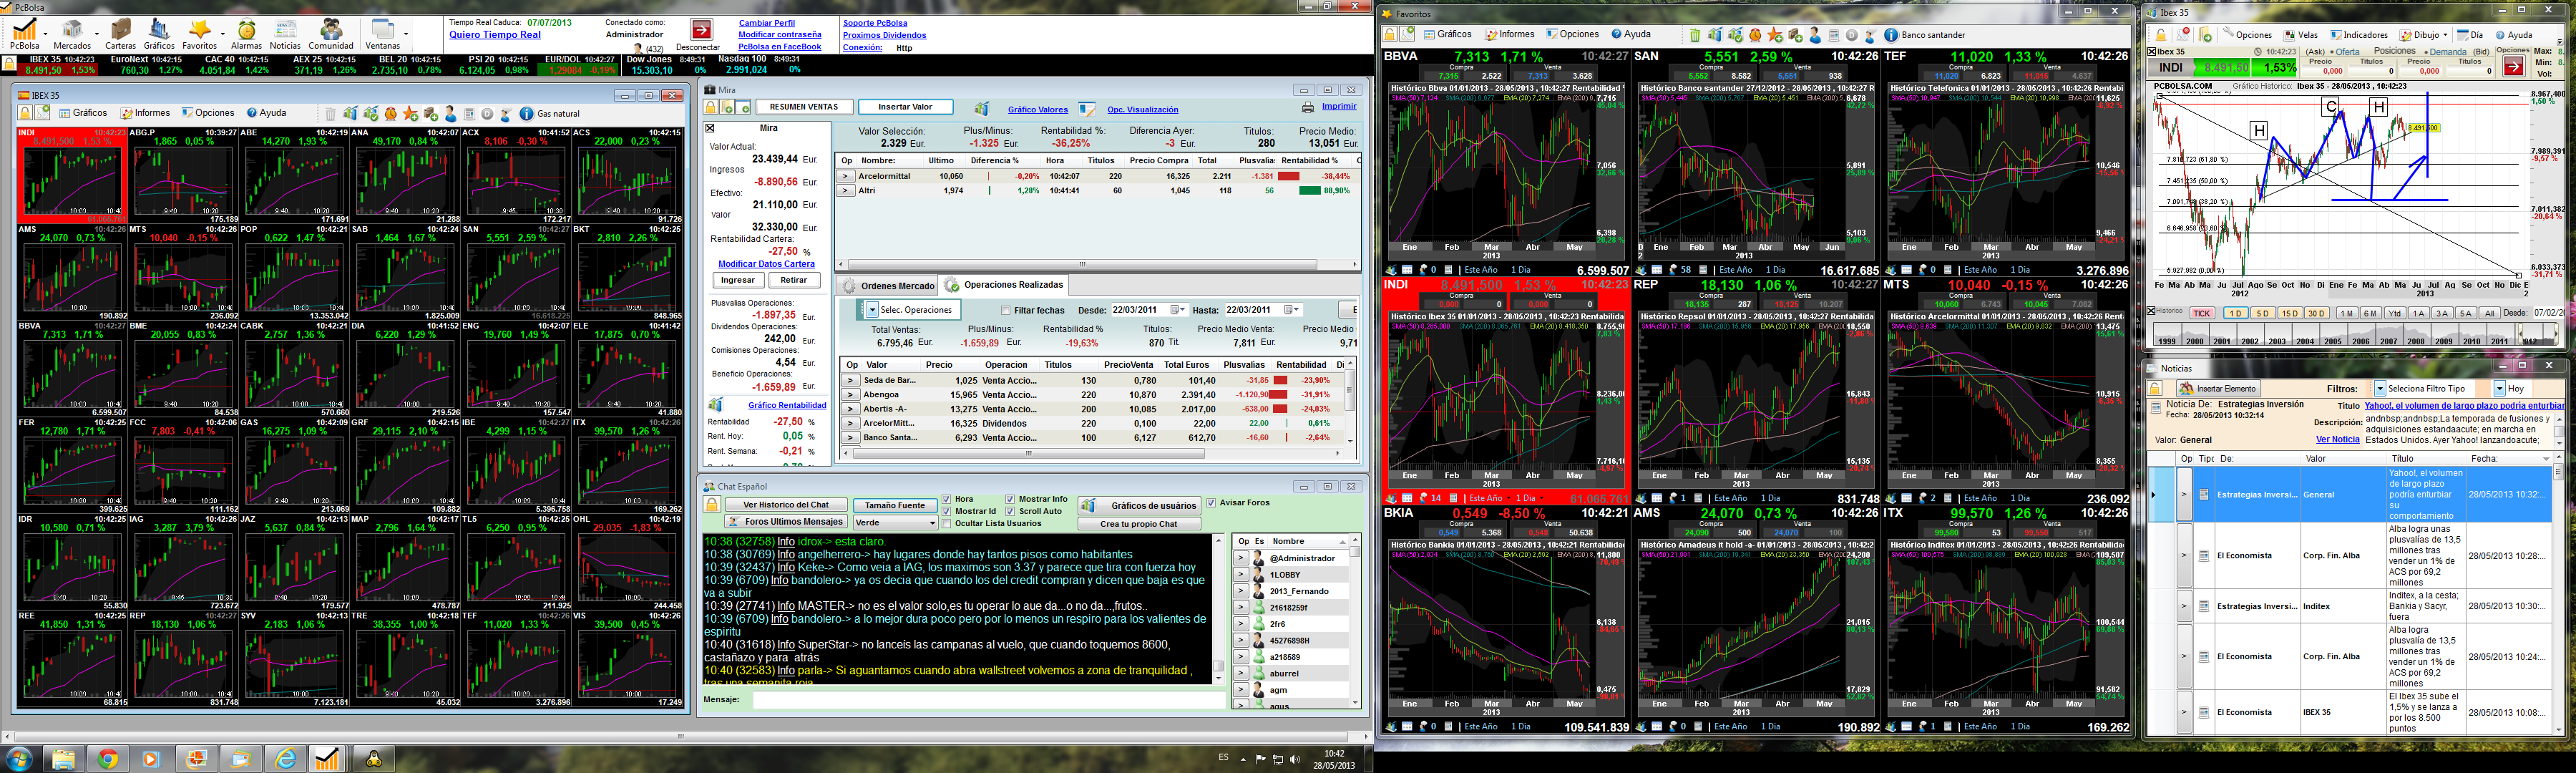Open the Carteras briefcase icon
2576x773 pixels.
pyautogui.click(x=121, y=30)
